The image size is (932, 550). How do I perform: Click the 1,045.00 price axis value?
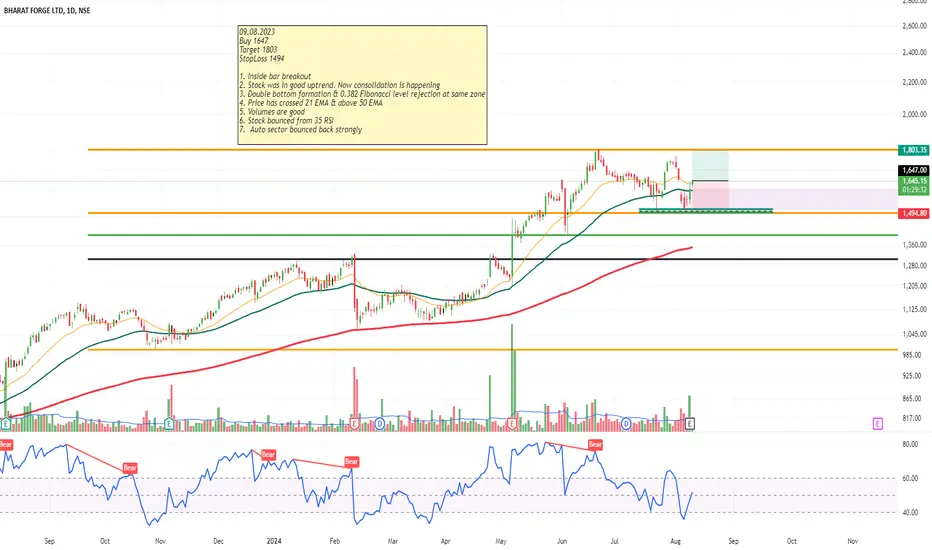click(915, 334)
